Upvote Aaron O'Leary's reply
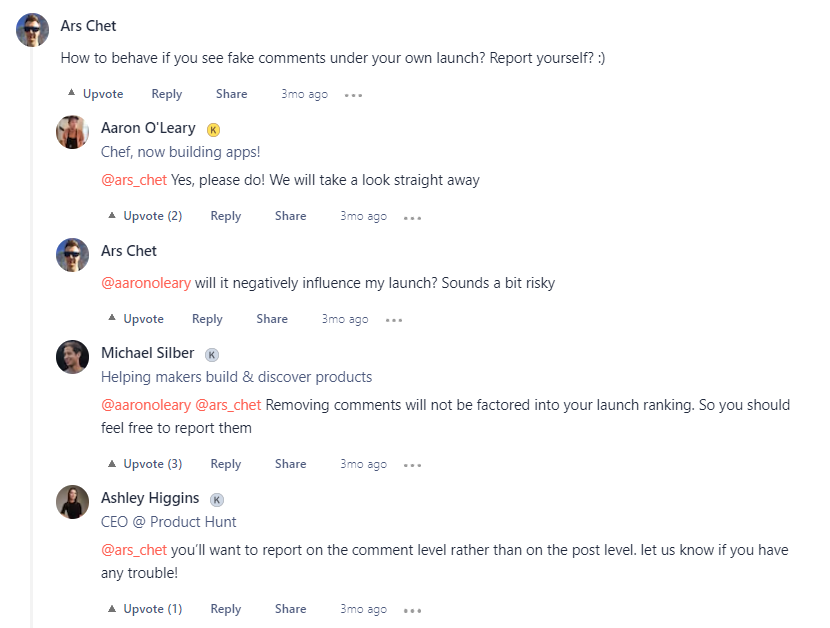 tap(144, 215)
